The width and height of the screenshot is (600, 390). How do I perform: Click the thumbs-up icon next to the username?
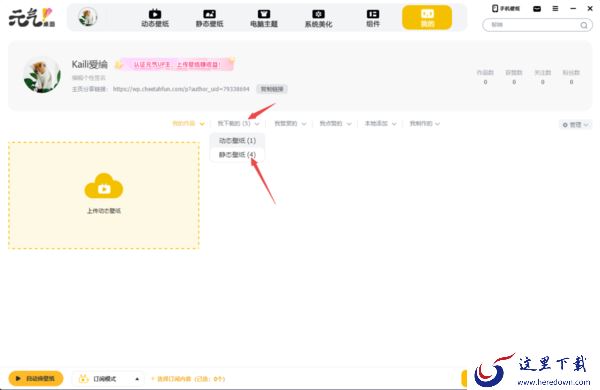tap(118, 65)
